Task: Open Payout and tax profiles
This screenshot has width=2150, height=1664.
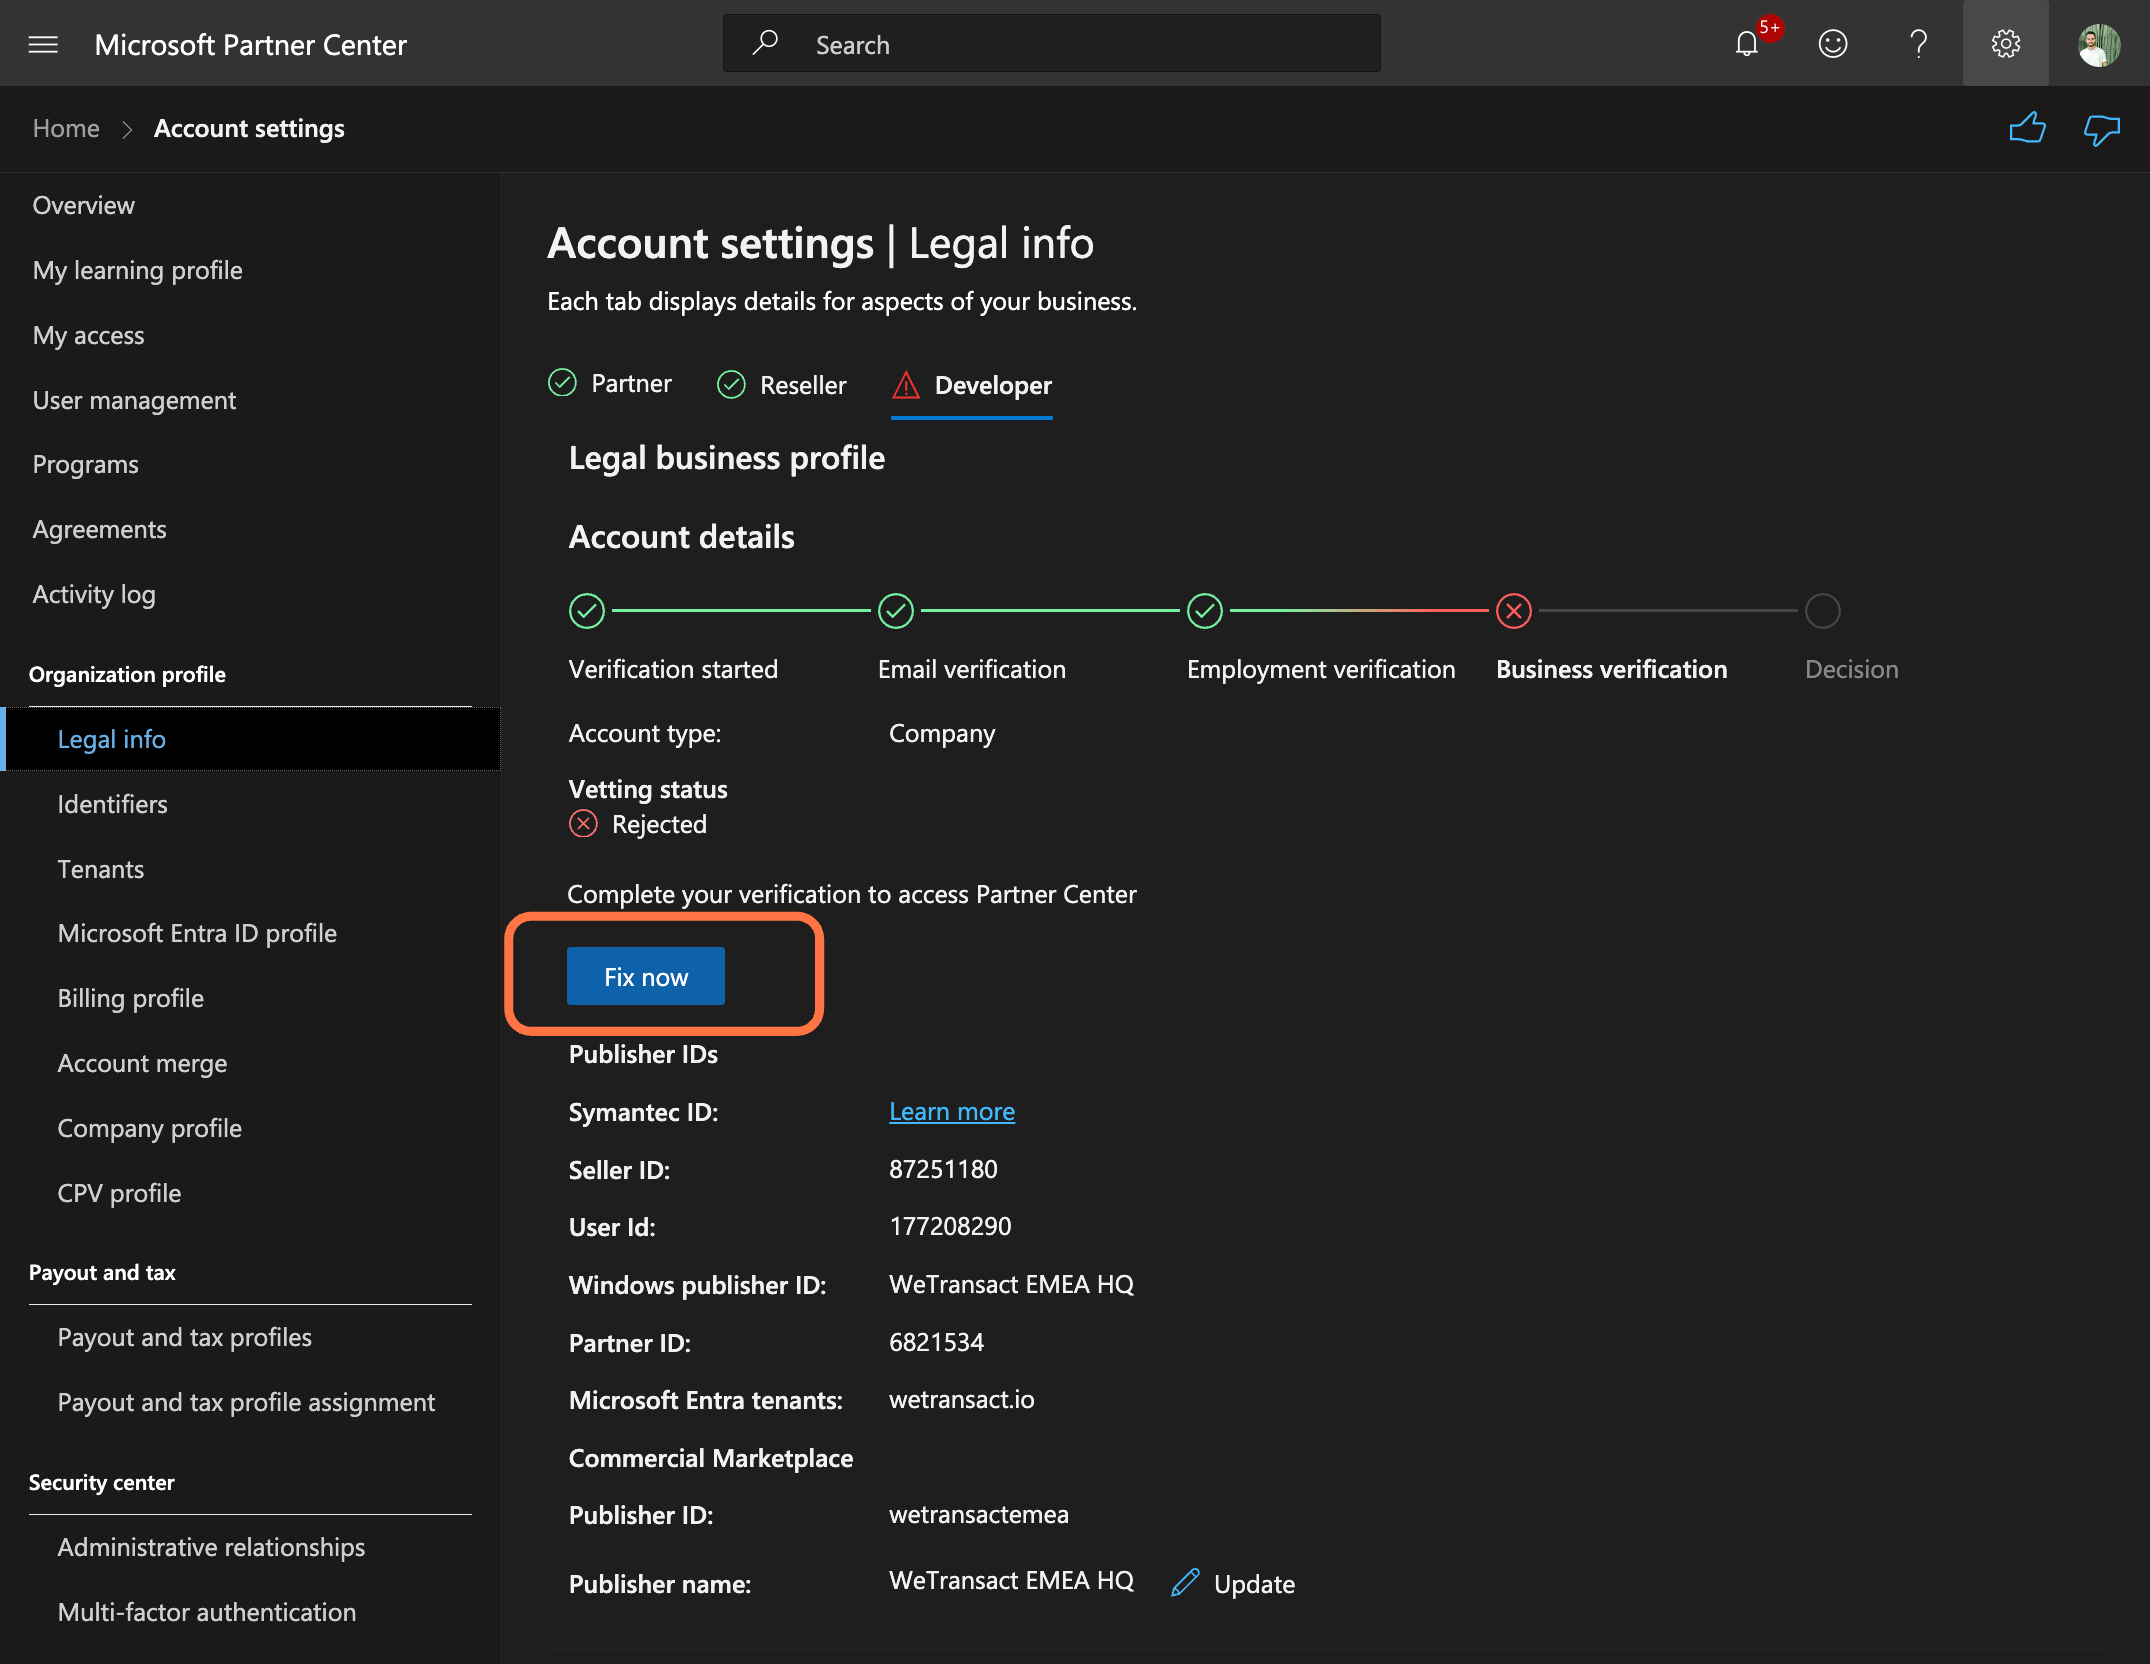Action: point(184,1337)
